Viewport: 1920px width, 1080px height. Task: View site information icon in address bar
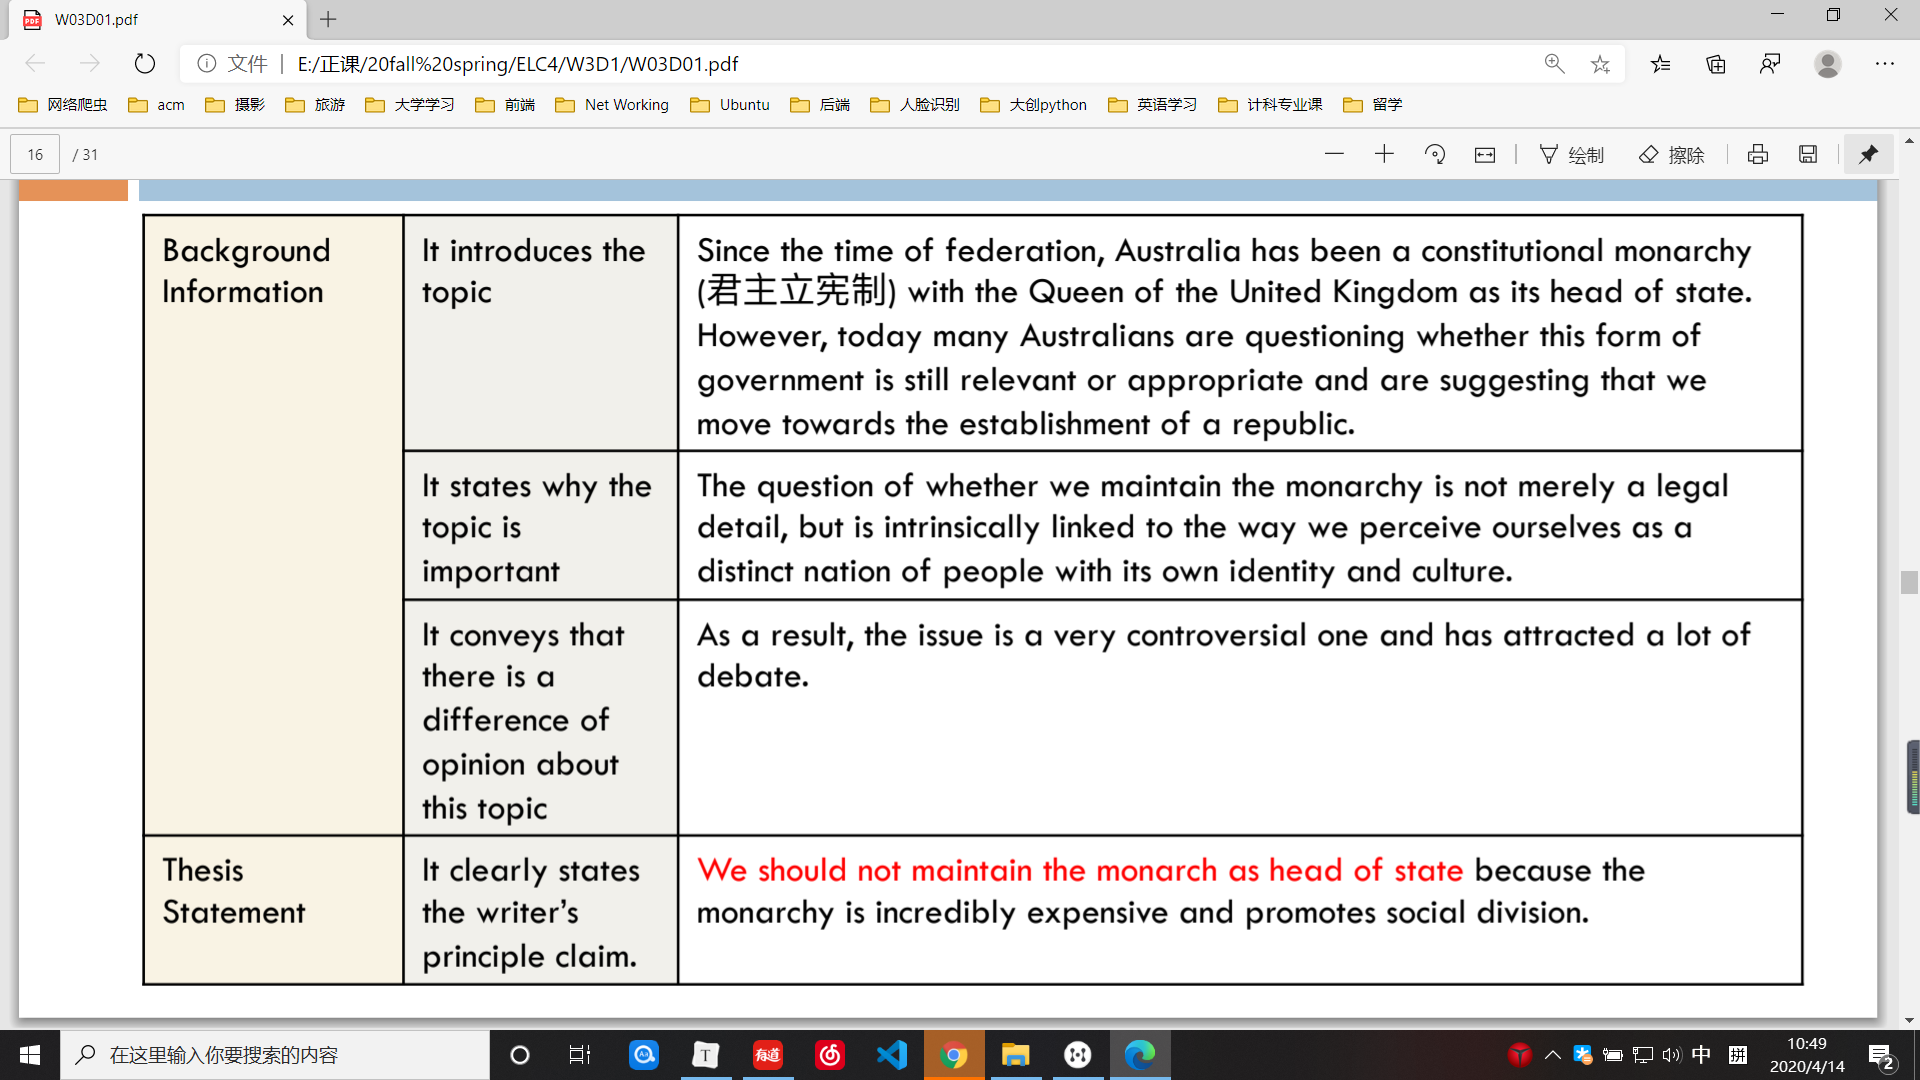[x=207, y=64]
